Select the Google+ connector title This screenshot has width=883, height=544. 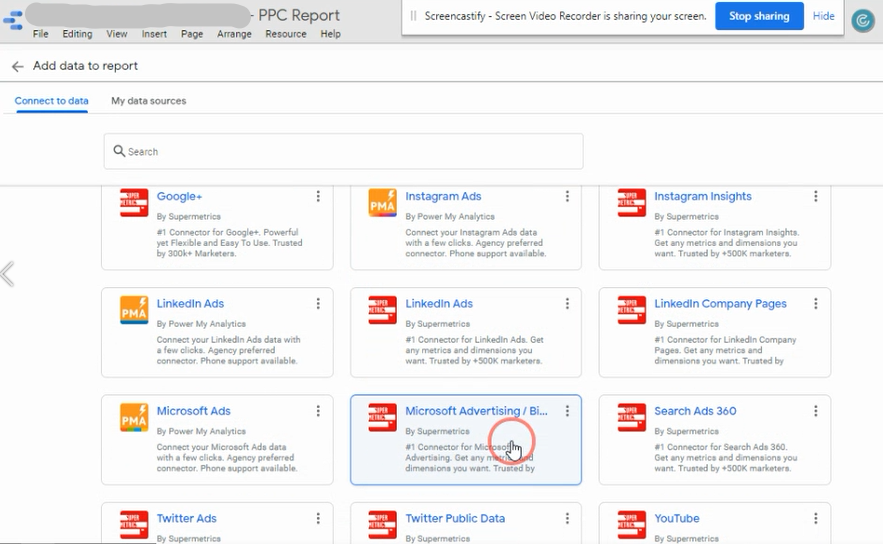[179, 196]
